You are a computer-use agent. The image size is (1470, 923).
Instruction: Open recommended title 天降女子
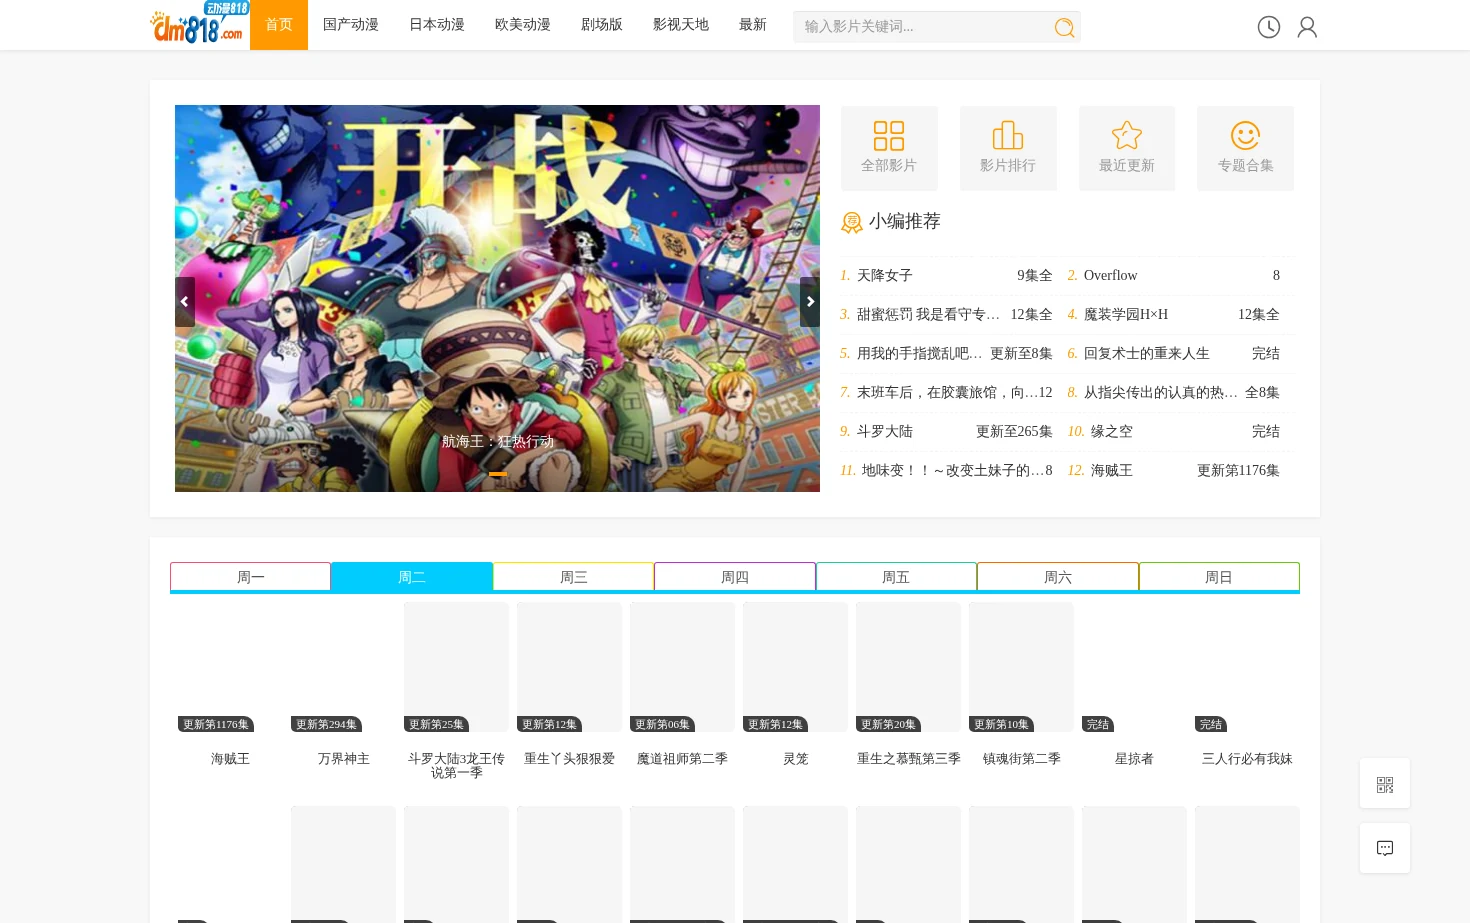click(885, 275)
